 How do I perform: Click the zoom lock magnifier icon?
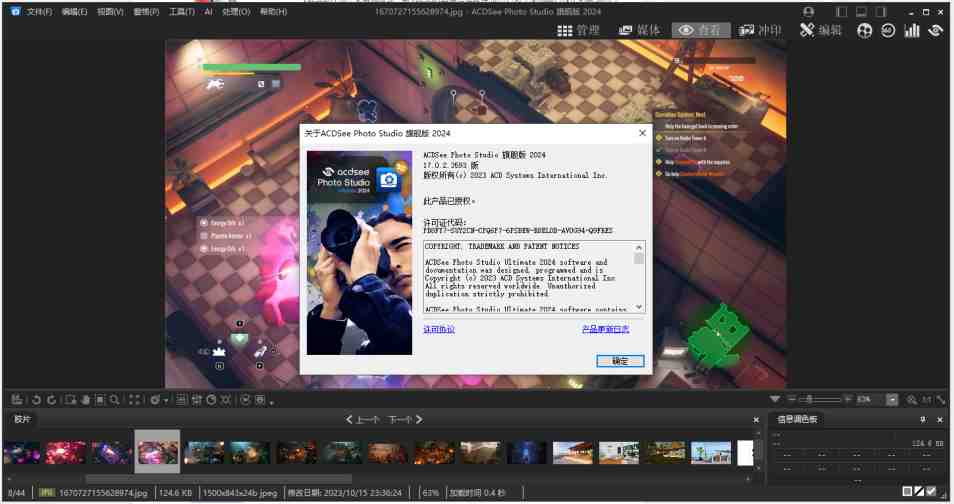[911, 400]
